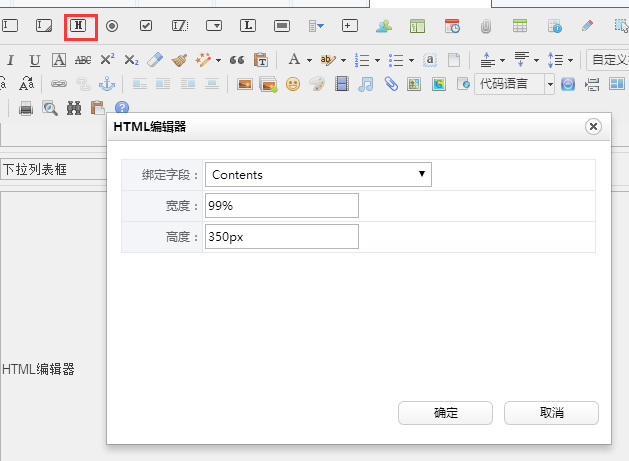This screenshot has height=461, width=629.
Task: Open search and replace binoculars
Action: click(74, 108)
